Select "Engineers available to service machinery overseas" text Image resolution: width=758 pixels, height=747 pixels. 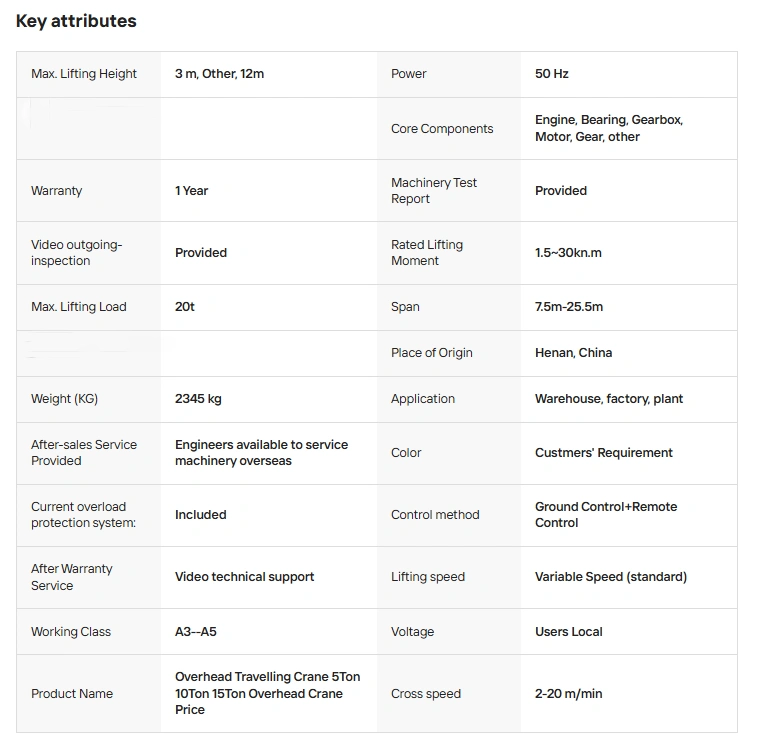261,453
